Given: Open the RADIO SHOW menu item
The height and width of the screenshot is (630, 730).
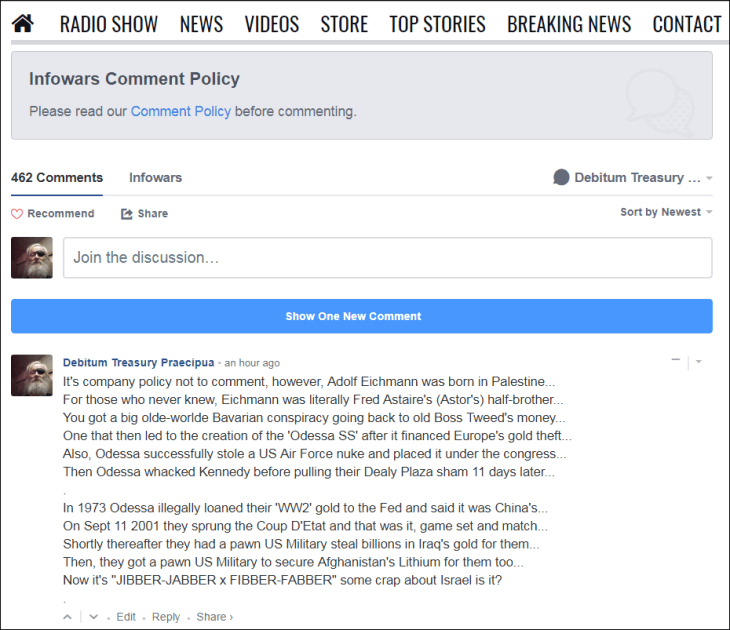Looking at the screenshot, I should click(x=108, y=24).
